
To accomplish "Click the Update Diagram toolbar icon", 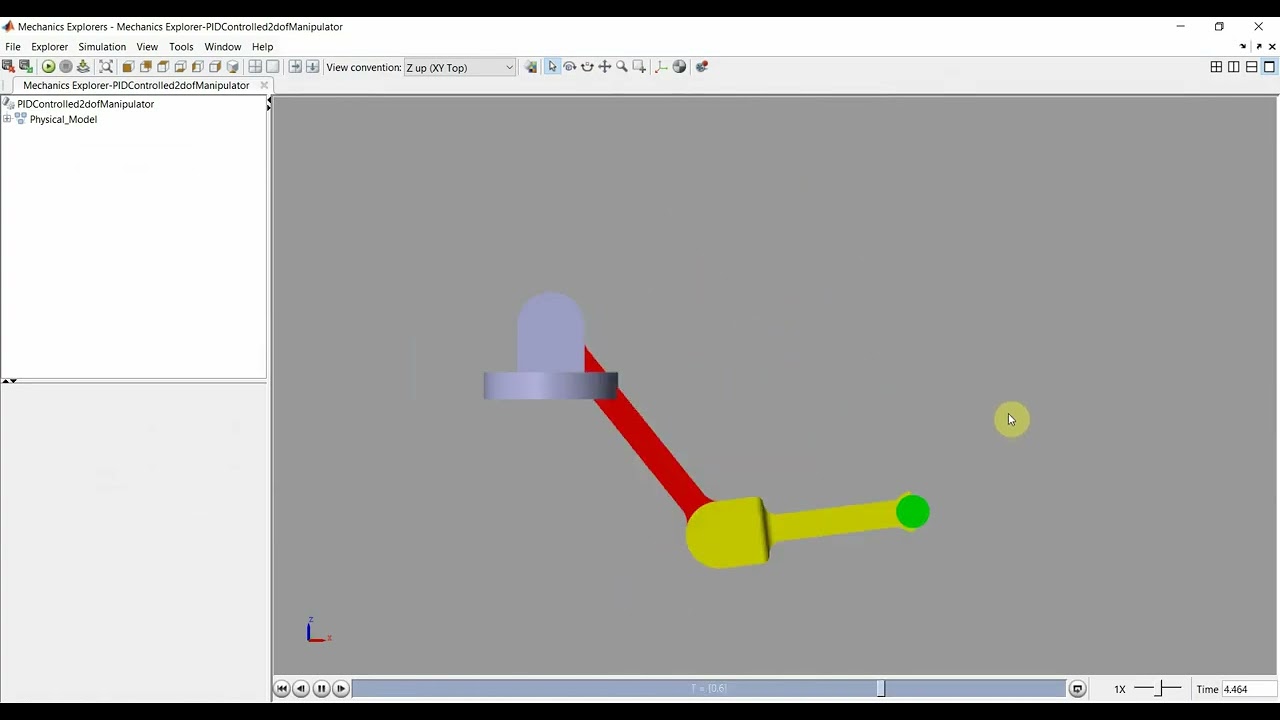I will click(x=83, y=67).
